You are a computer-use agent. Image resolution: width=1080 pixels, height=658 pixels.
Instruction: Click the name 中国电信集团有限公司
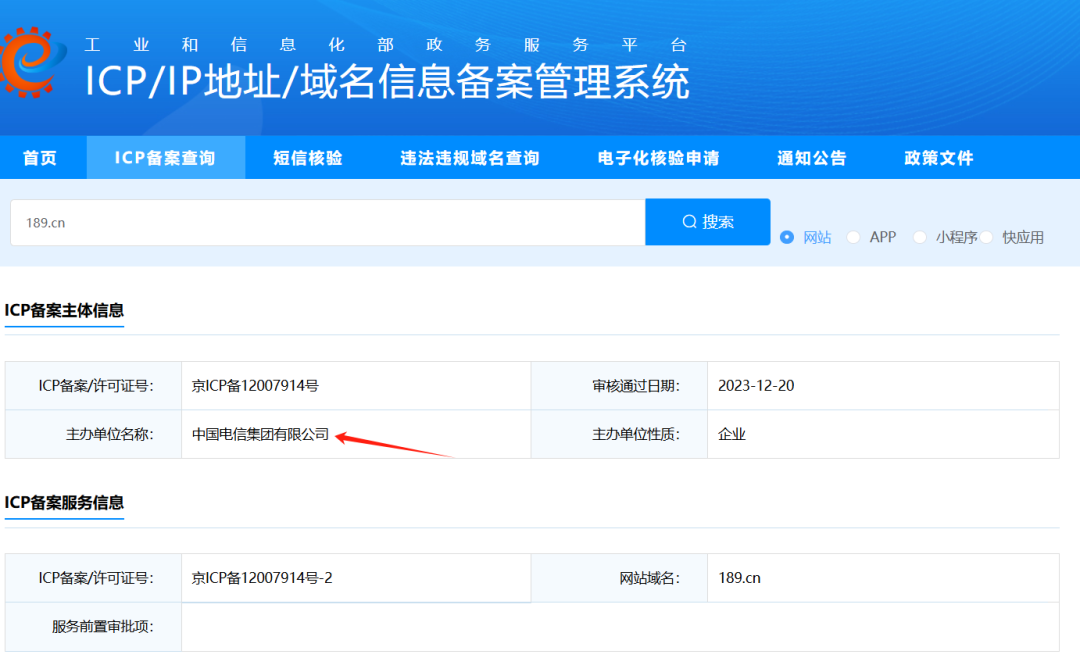[260, 434]
